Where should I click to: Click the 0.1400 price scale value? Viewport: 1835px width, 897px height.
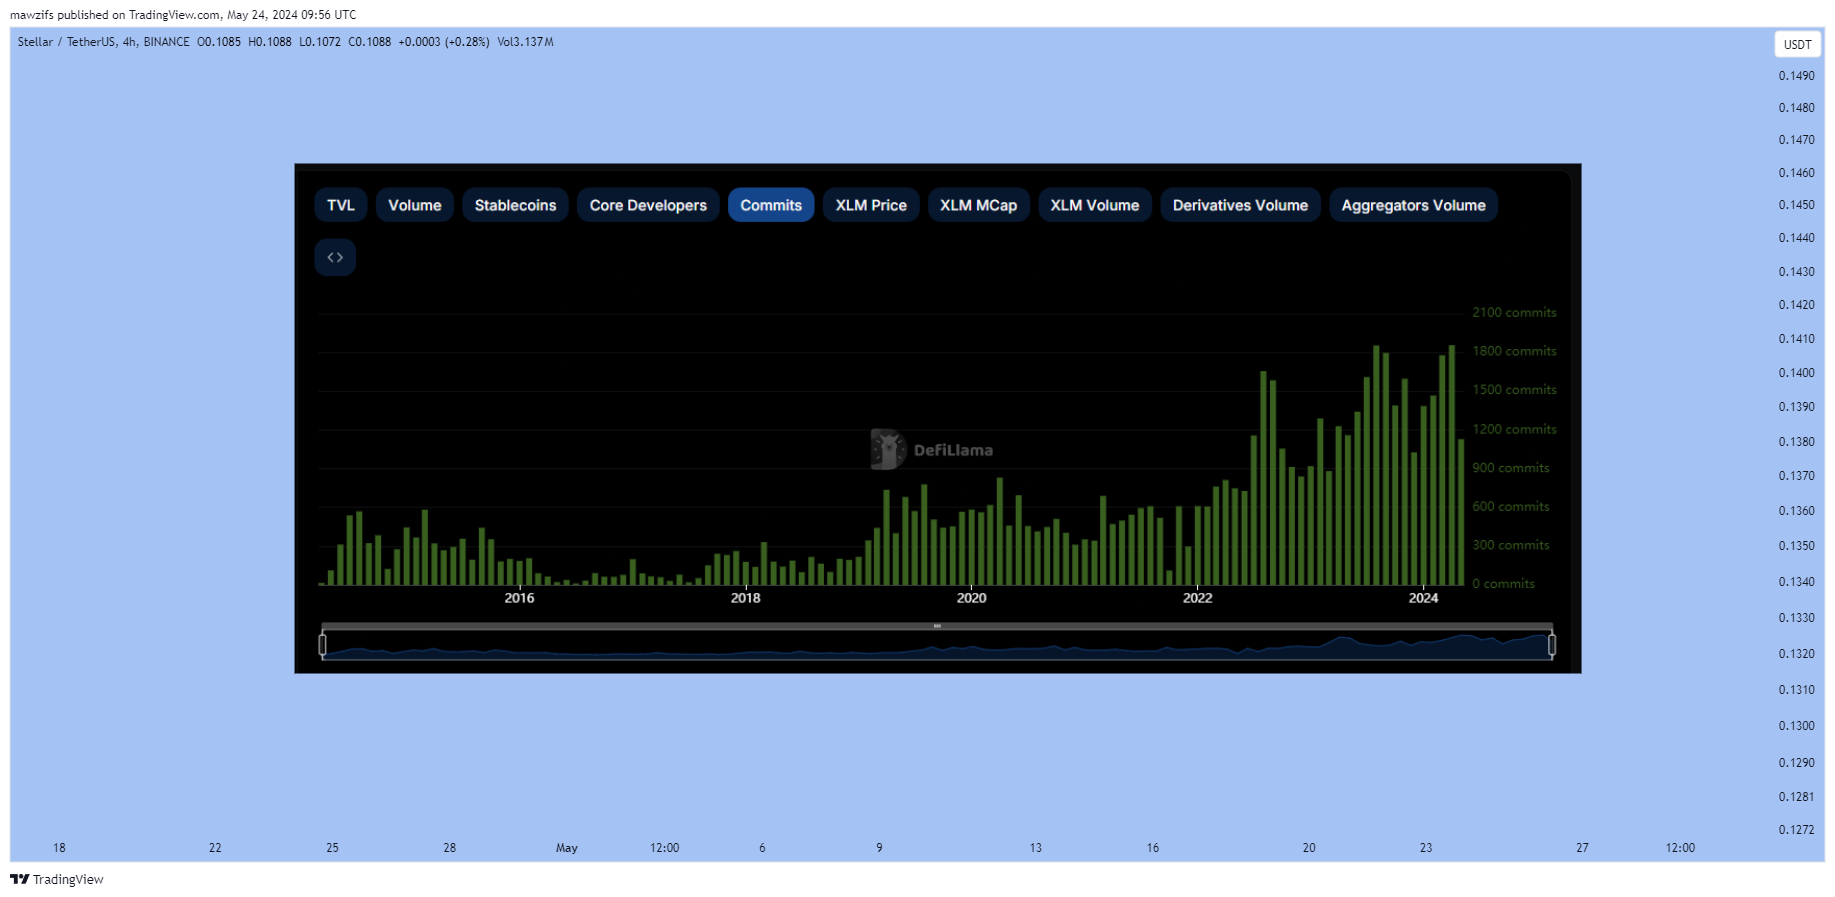[x=1796, y=373]
